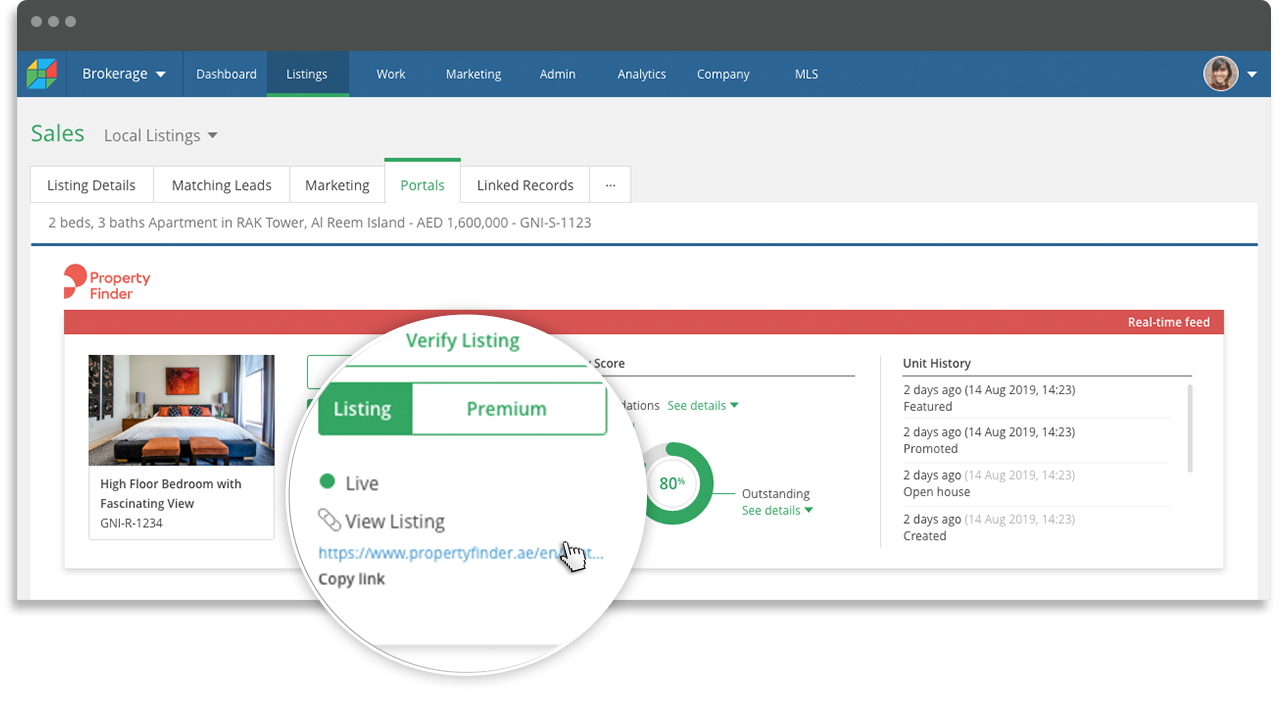The height and width of the screenshot is (715, 1287).
Task: Click the Property Finder logo
Action: pyautogui.click(x=107, y=282)
